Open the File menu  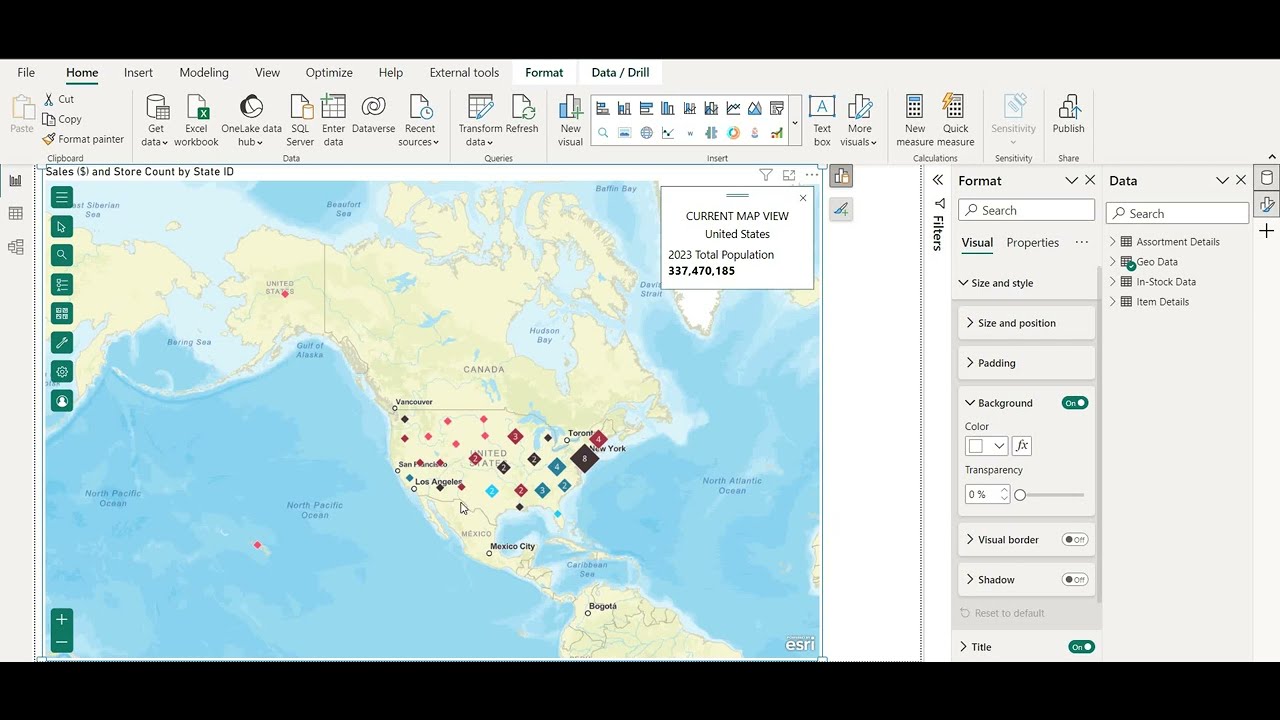point(26,72)
